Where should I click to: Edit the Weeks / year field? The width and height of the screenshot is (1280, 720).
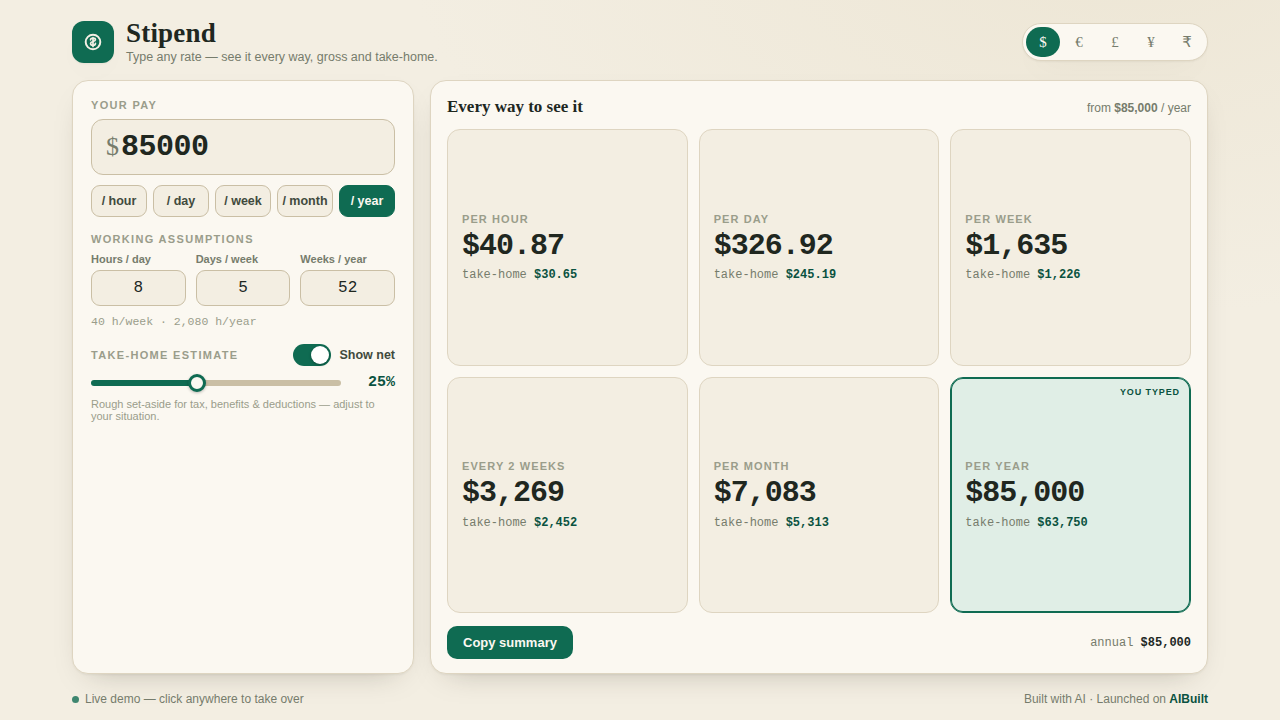pyautogui.click(x=348, y=288)
